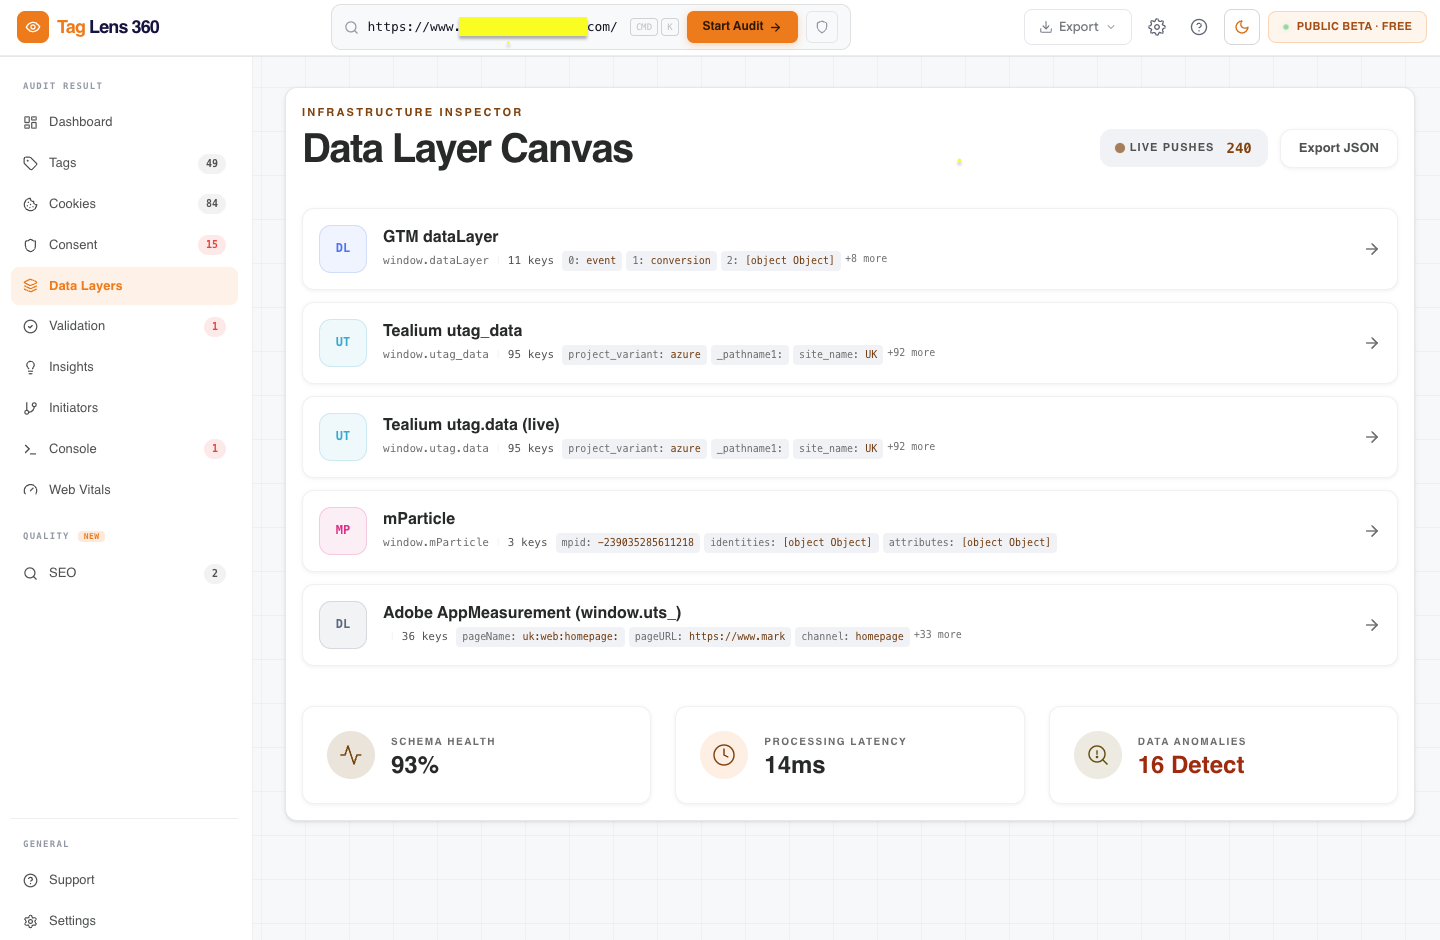Click the Cookies count badge 84
This screenshot has height=940, width=1440.
tap(212, 204)
